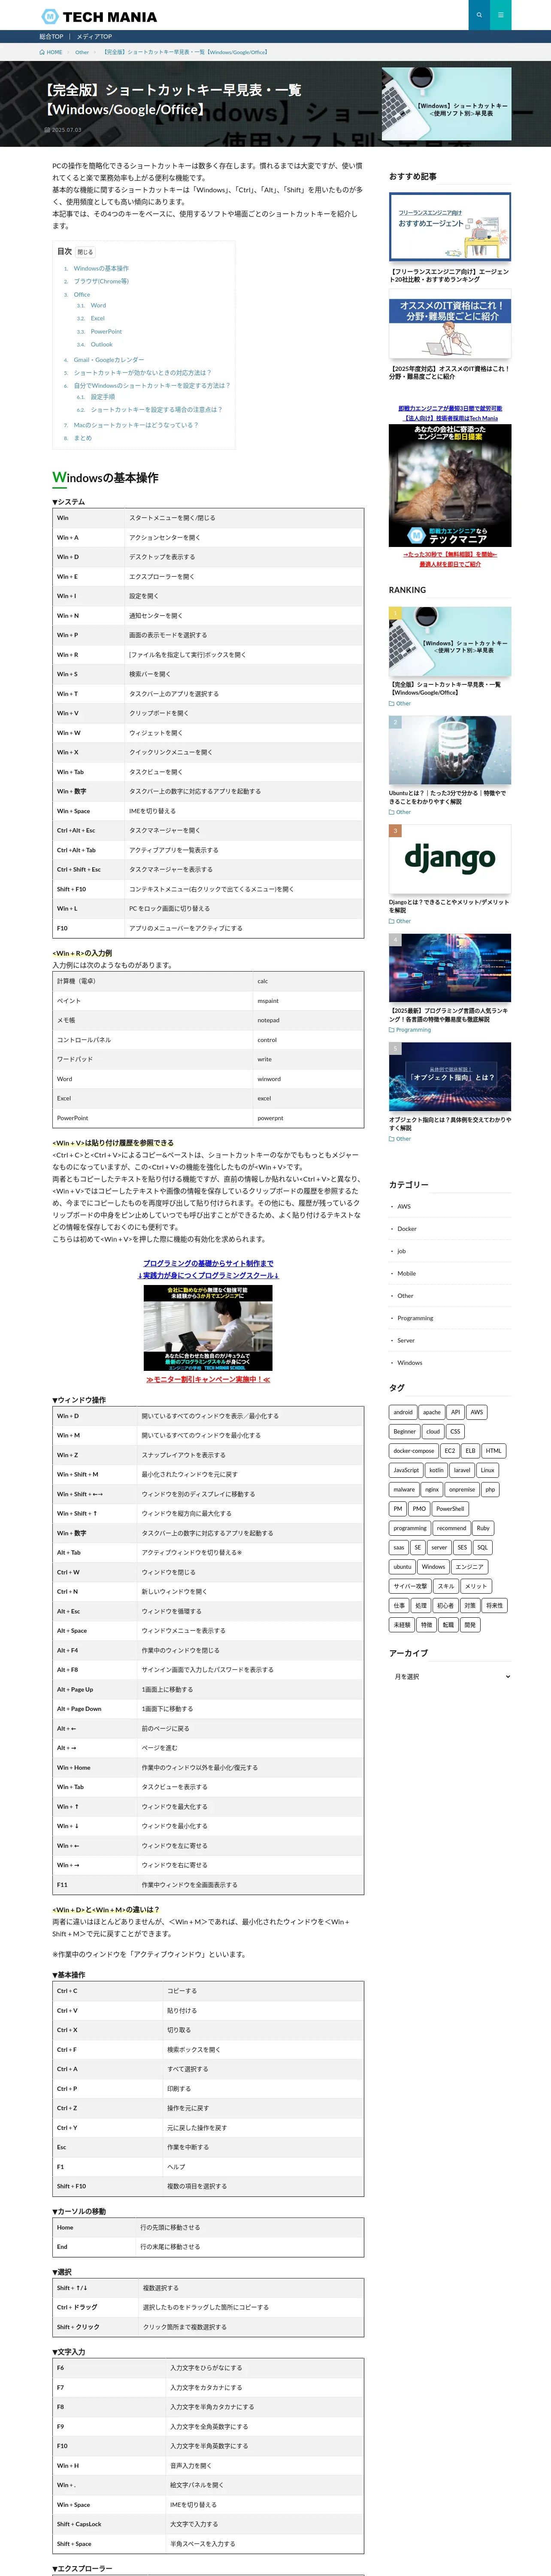The height and width of the screenshot is (2576, 551).
Task: Open the プログラミング言語 popularity ranking title
Action: (x=449, y=1014)
